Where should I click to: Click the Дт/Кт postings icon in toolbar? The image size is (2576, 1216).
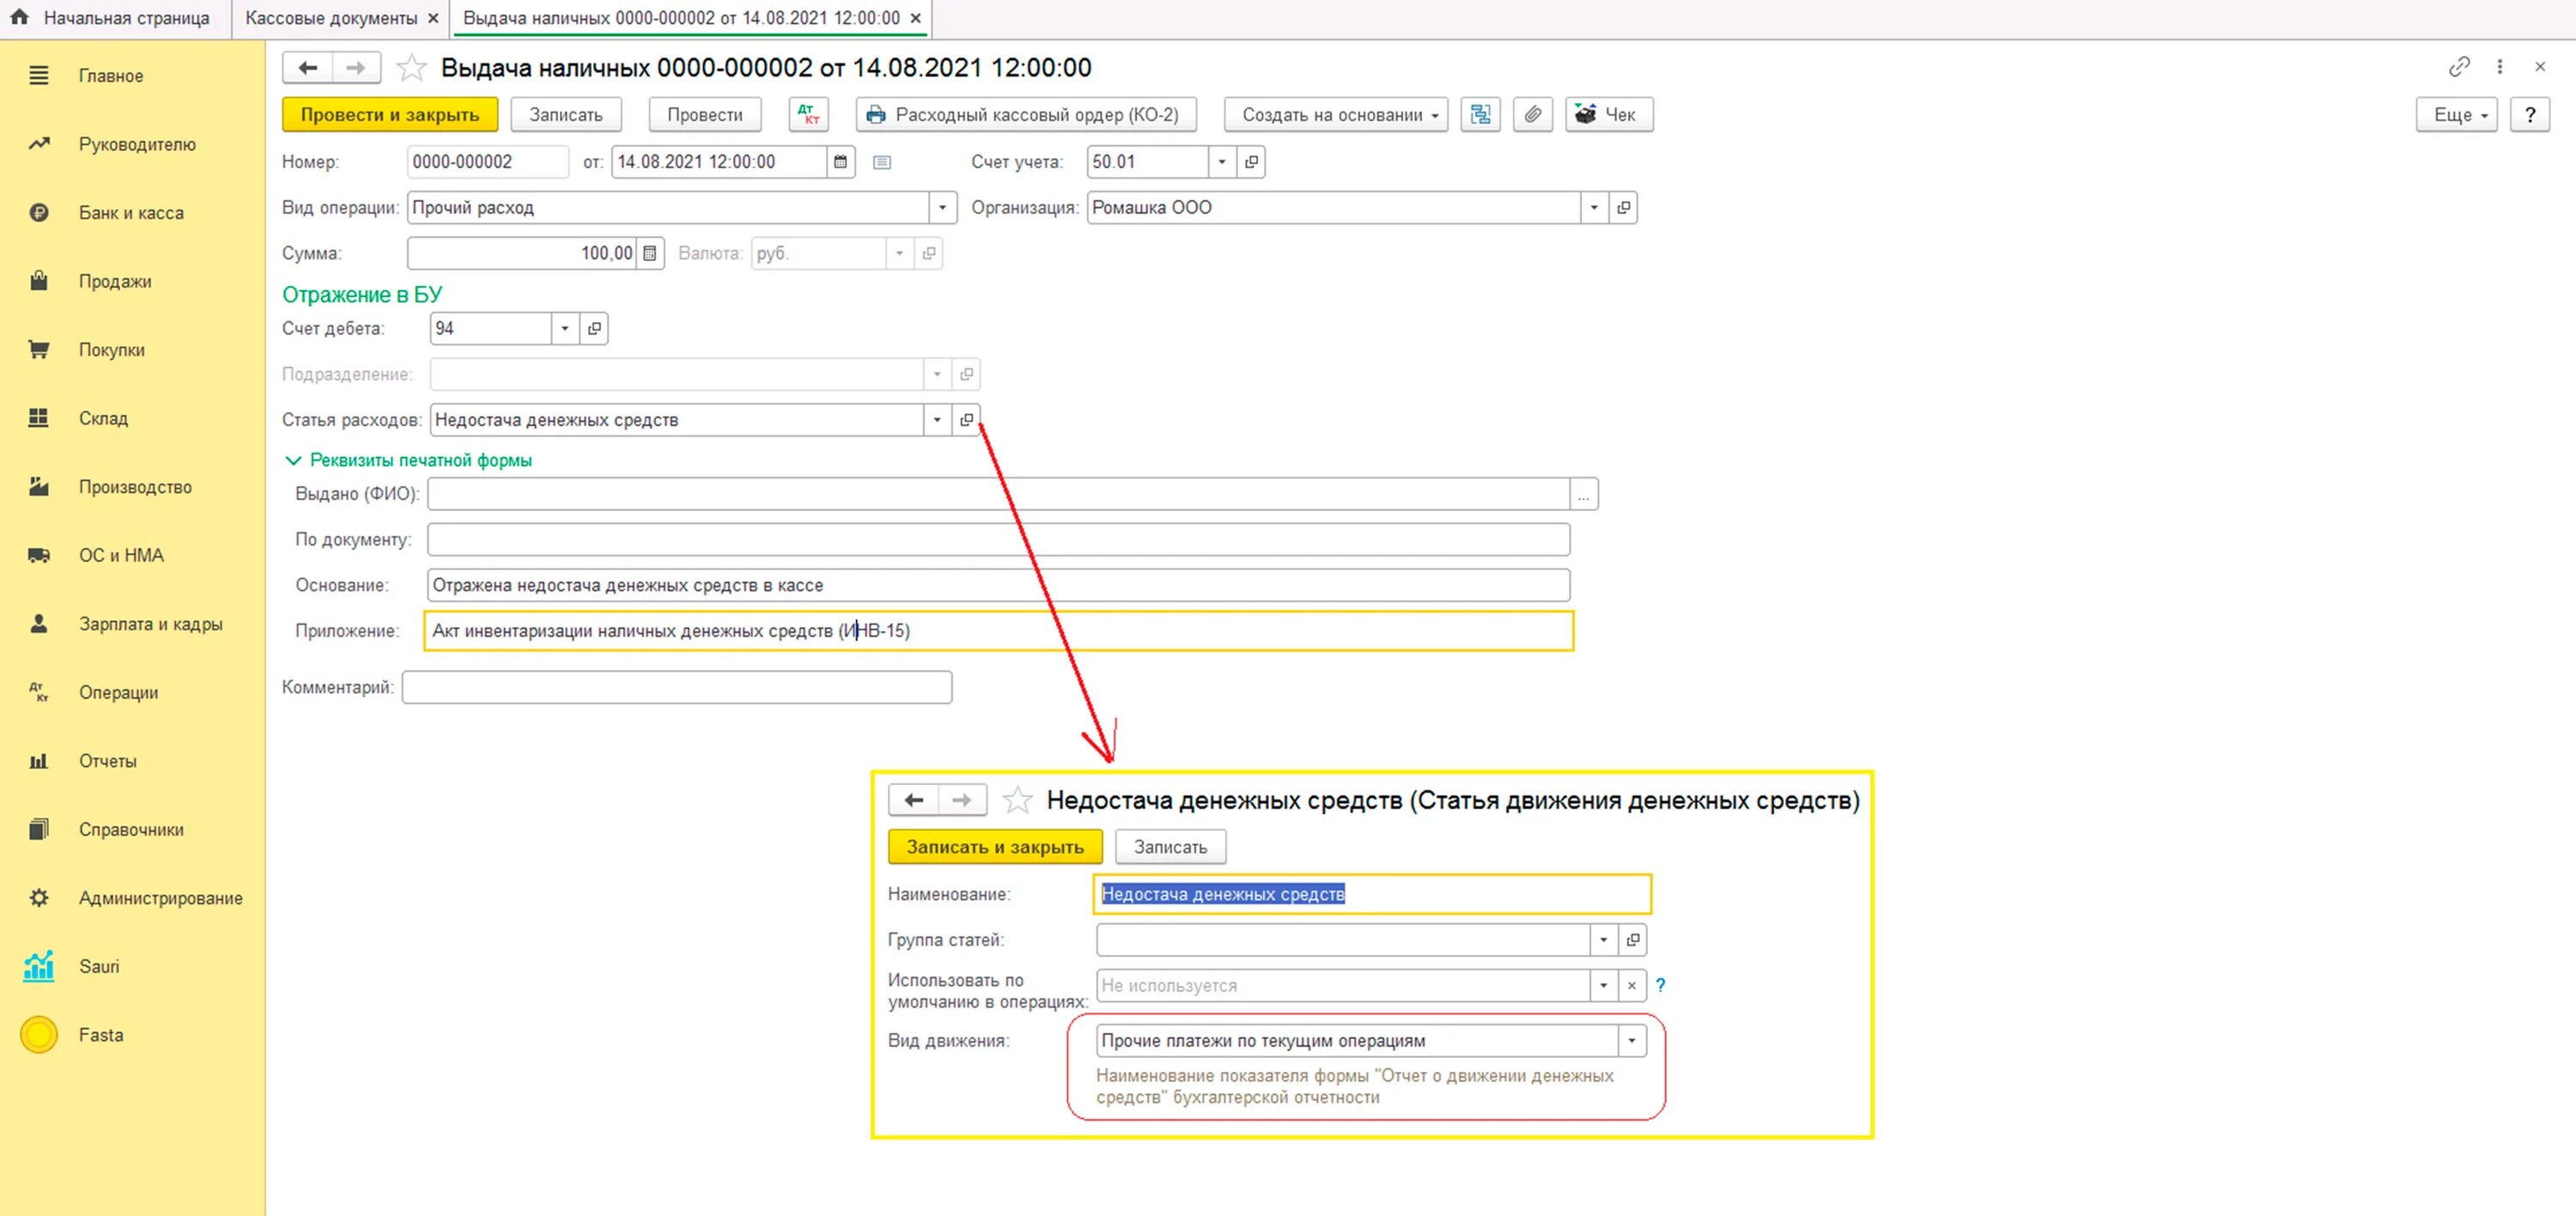tap(808, 115)
